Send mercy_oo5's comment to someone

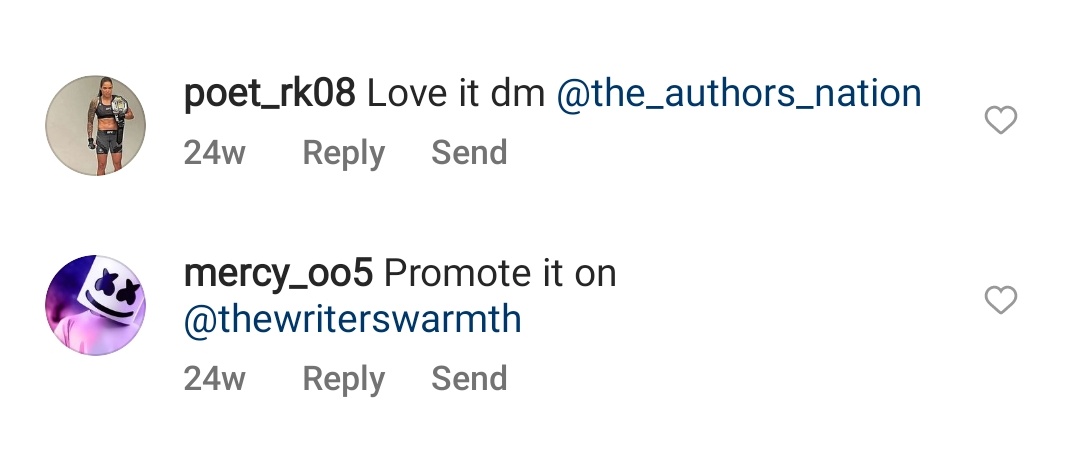coord(469,378)
